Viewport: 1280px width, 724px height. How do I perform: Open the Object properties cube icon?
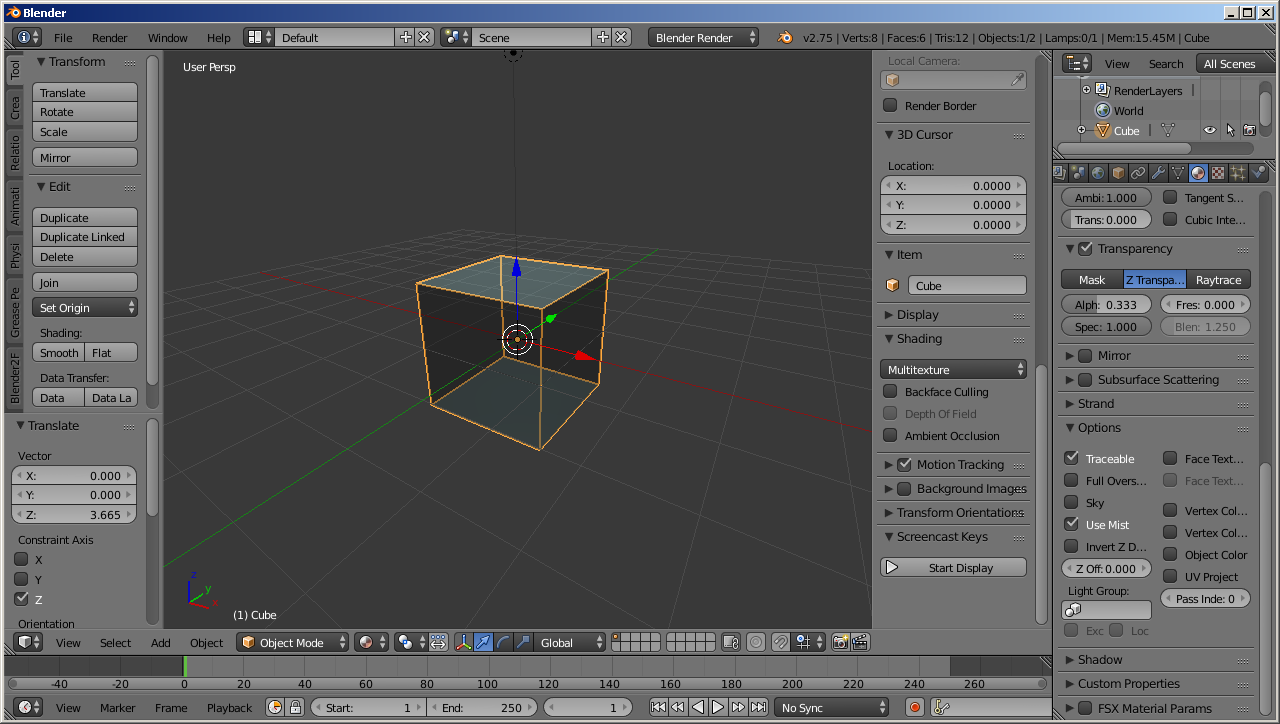1118,173
